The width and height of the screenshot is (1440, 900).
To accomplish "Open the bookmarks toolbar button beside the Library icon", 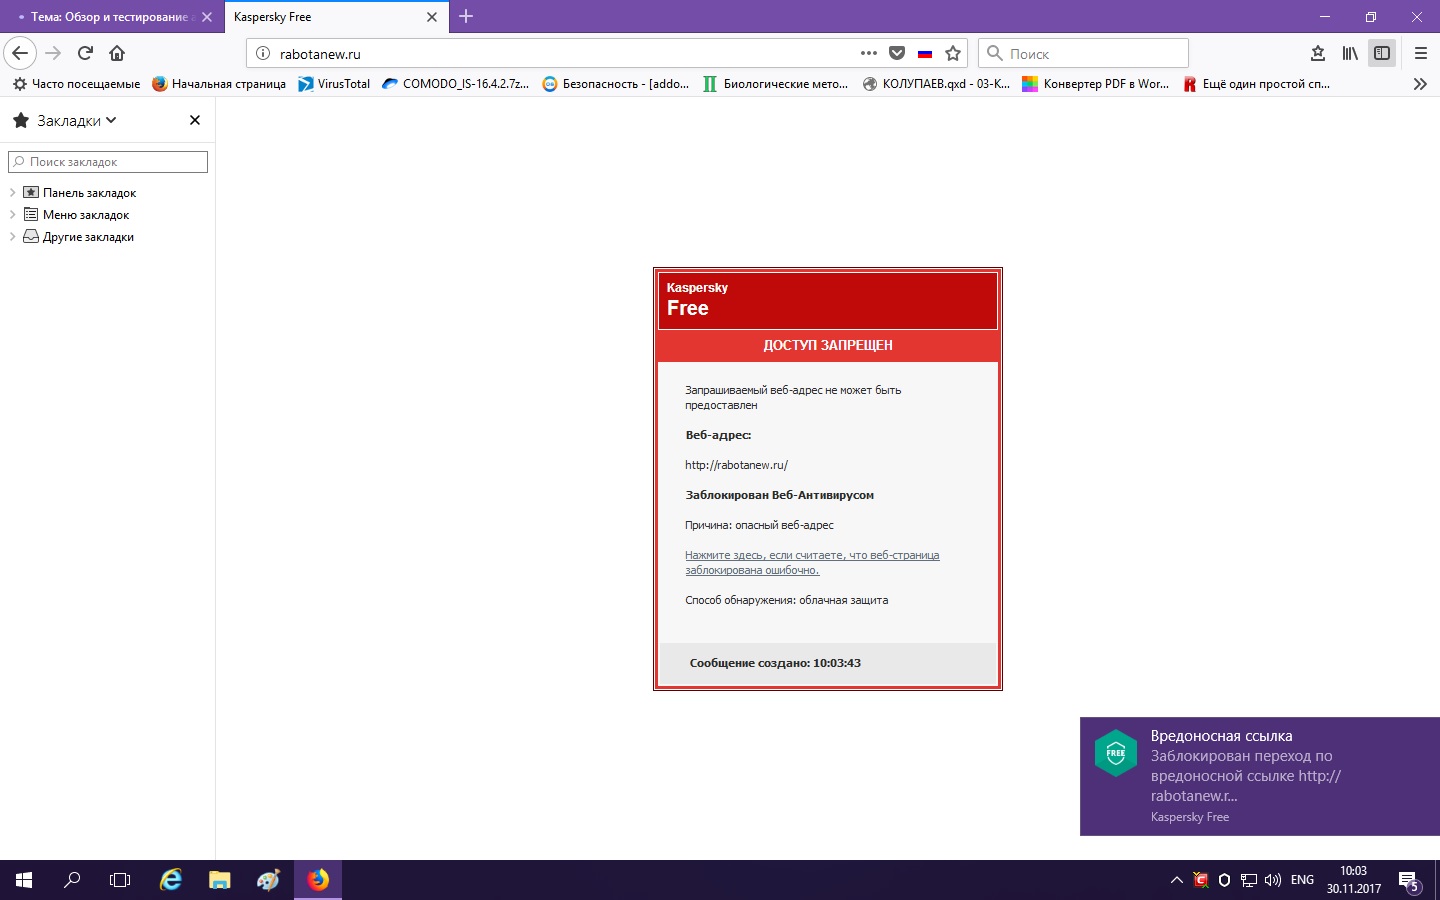I will click(1318, 53).
